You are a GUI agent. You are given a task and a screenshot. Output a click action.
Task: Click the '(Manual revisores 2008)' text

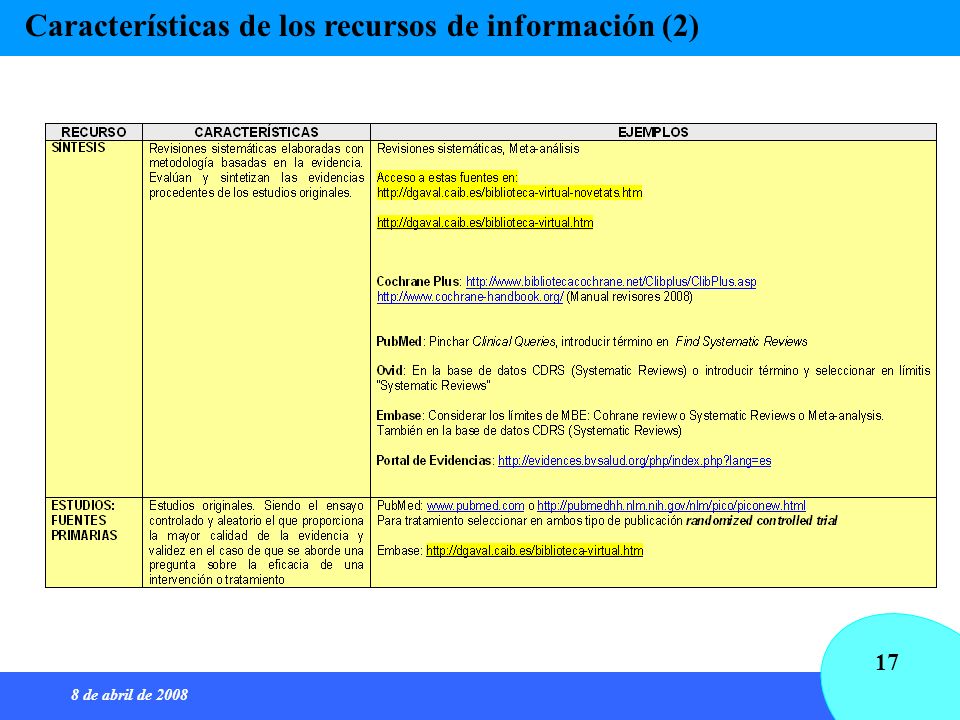coord(629,297)
